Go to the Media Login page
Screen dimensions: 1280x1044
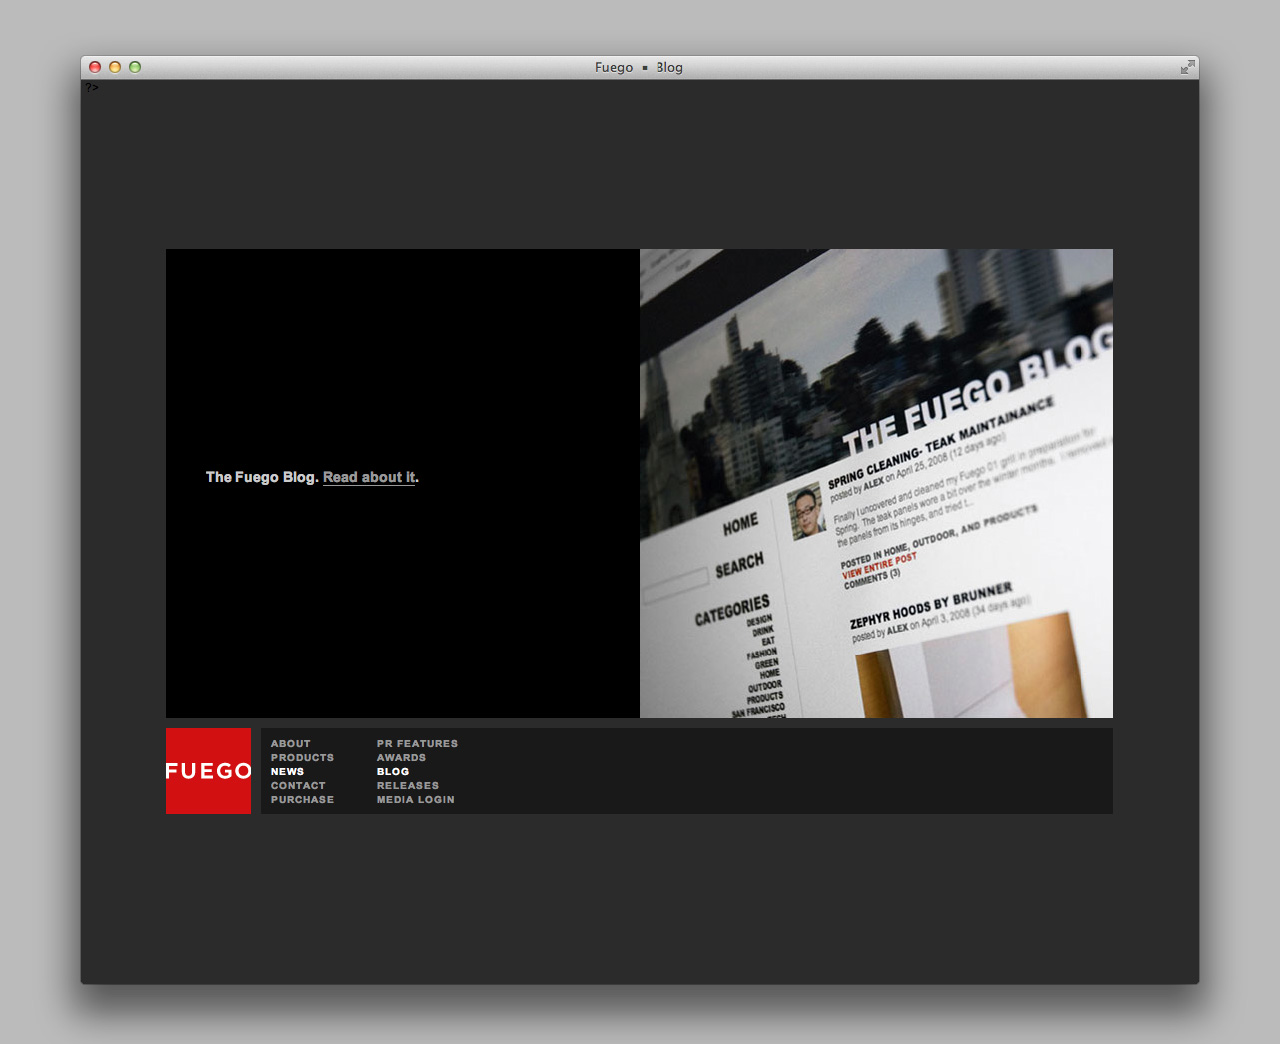(416, 800)
